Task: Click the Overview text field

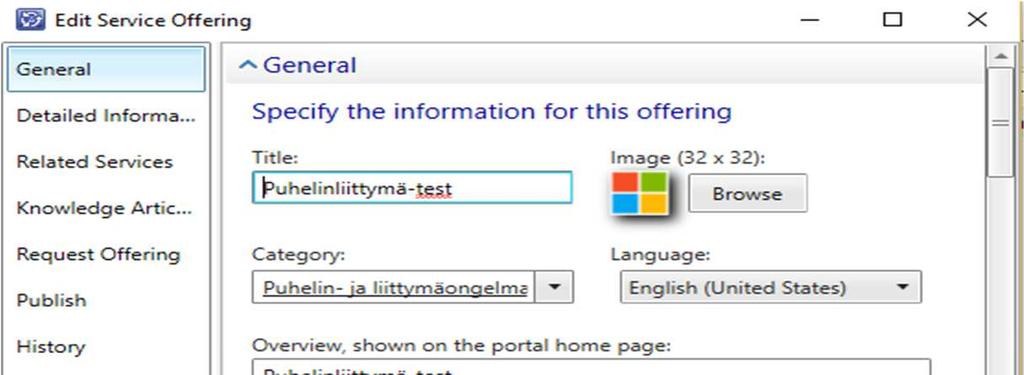Action: pos(591,367)
